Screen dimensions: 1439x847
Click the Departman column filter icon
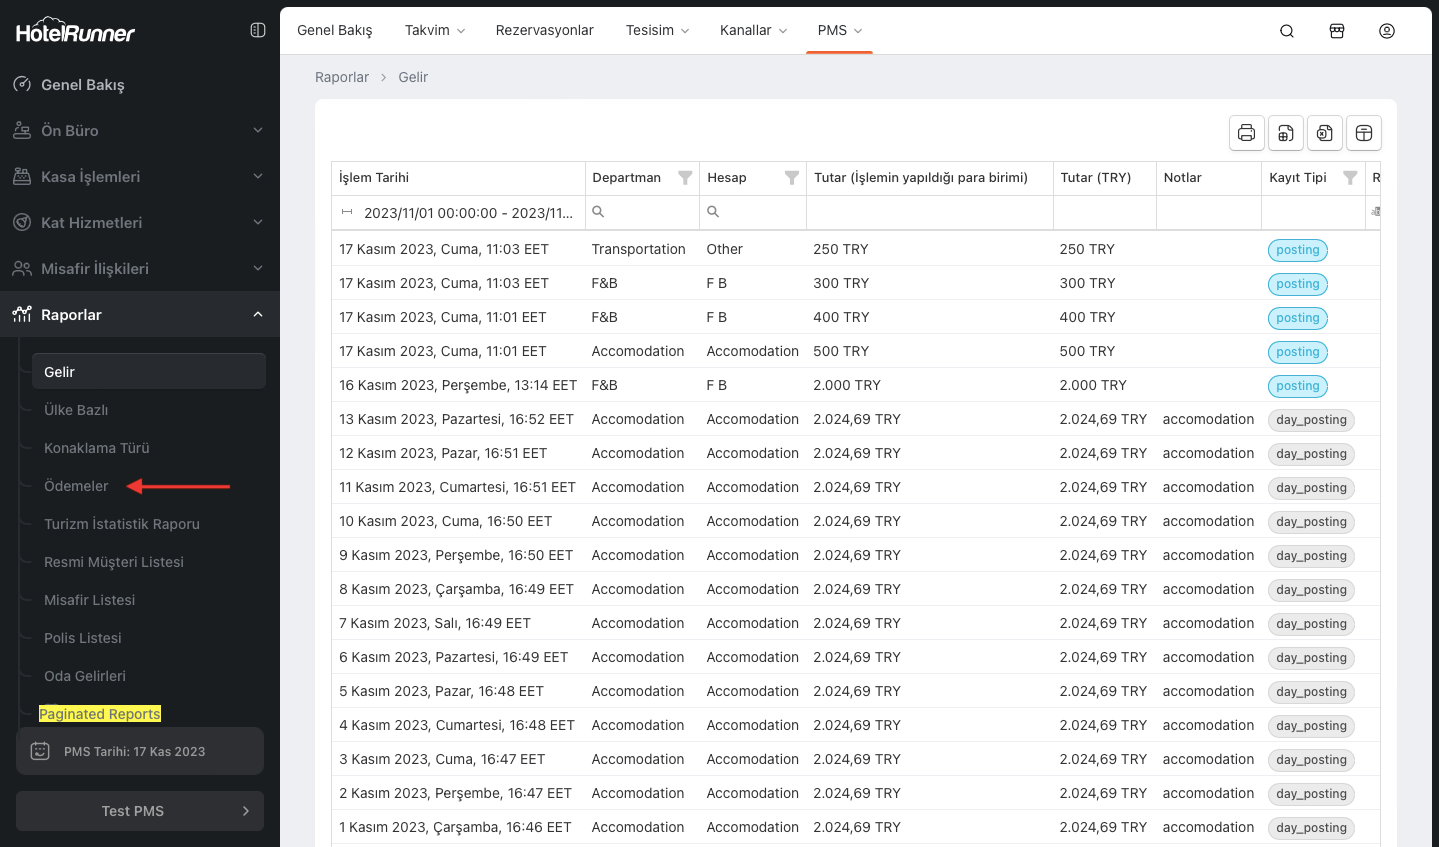[685, 178]
